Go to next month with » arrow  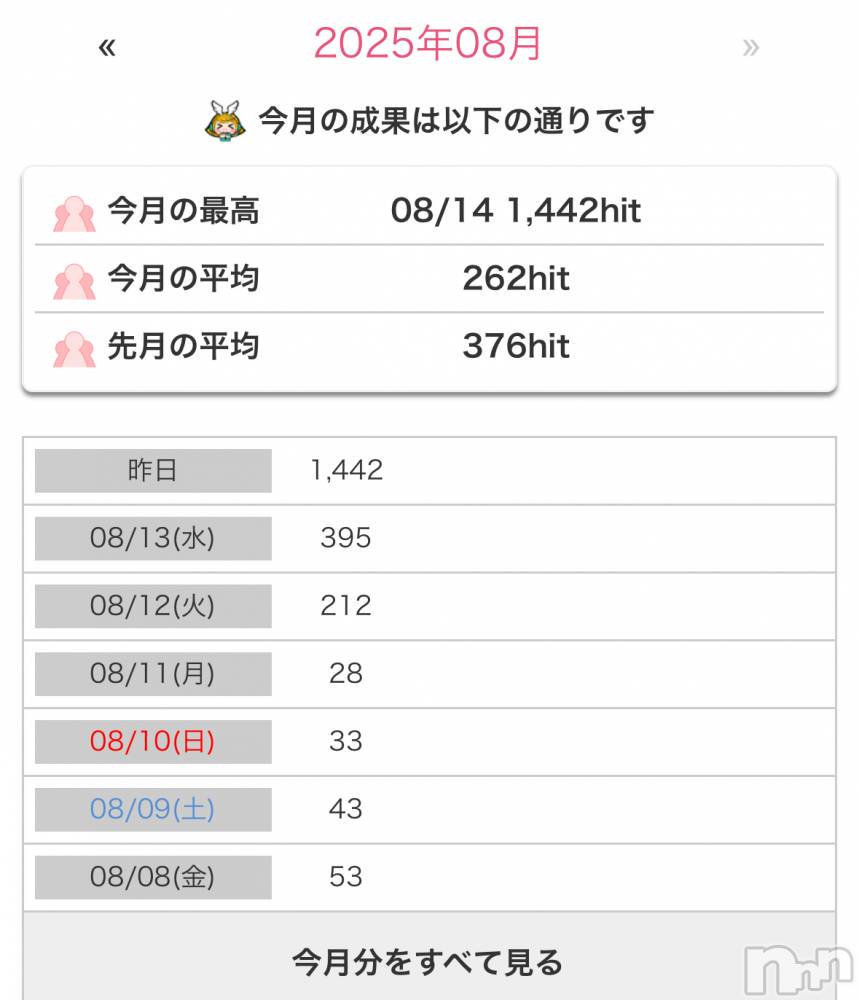pos(751,47)
